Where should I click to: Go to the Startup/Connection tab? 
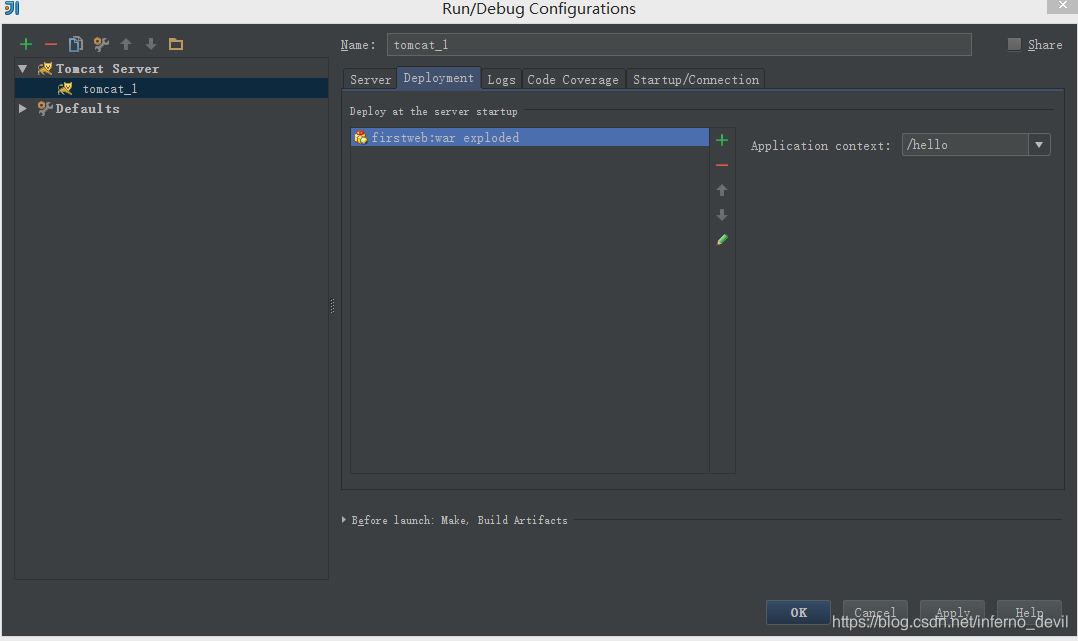696,79
